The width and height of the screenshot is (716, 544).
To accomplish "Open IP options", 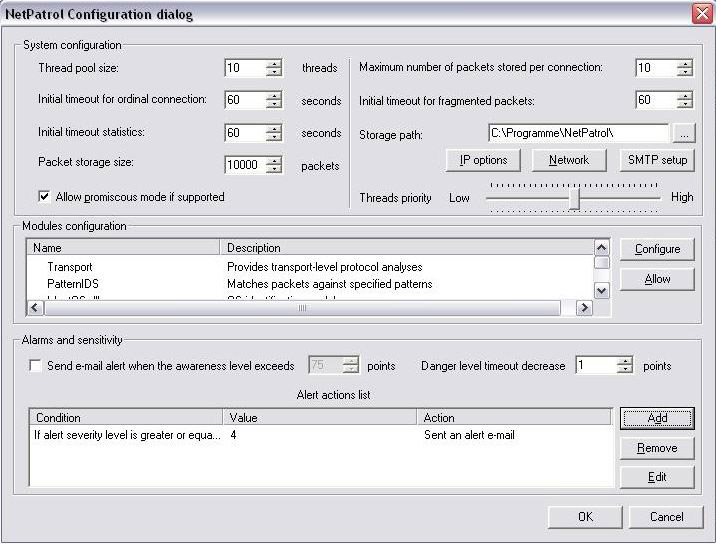I will pos(483,160).
